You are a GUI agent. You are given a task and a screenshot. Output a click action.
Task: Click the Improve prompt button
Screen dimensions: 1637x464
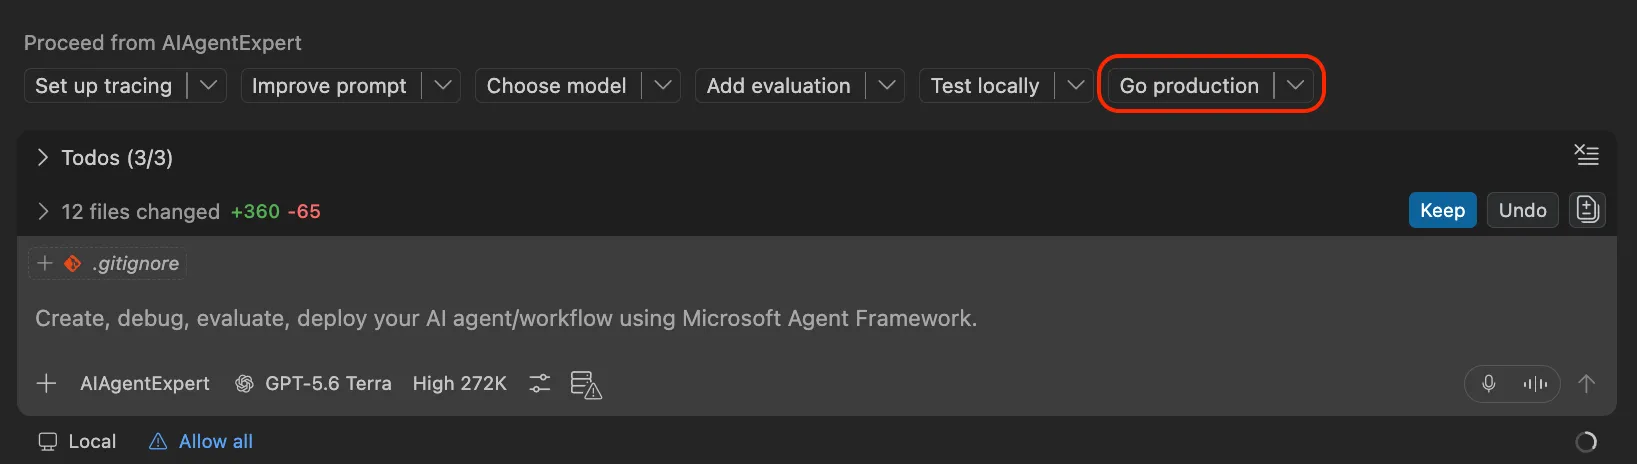pyautogui.click(x=329, y=86)
